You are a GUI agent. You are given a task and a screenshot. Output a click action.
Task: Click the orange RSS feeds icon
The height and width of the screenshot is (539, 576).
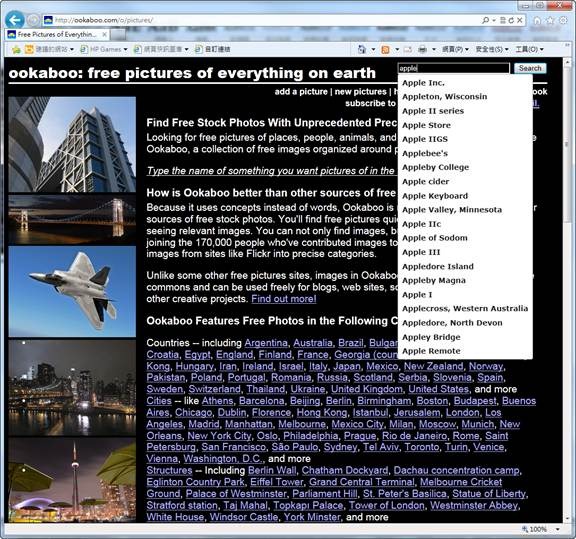[x=385, y=49]
